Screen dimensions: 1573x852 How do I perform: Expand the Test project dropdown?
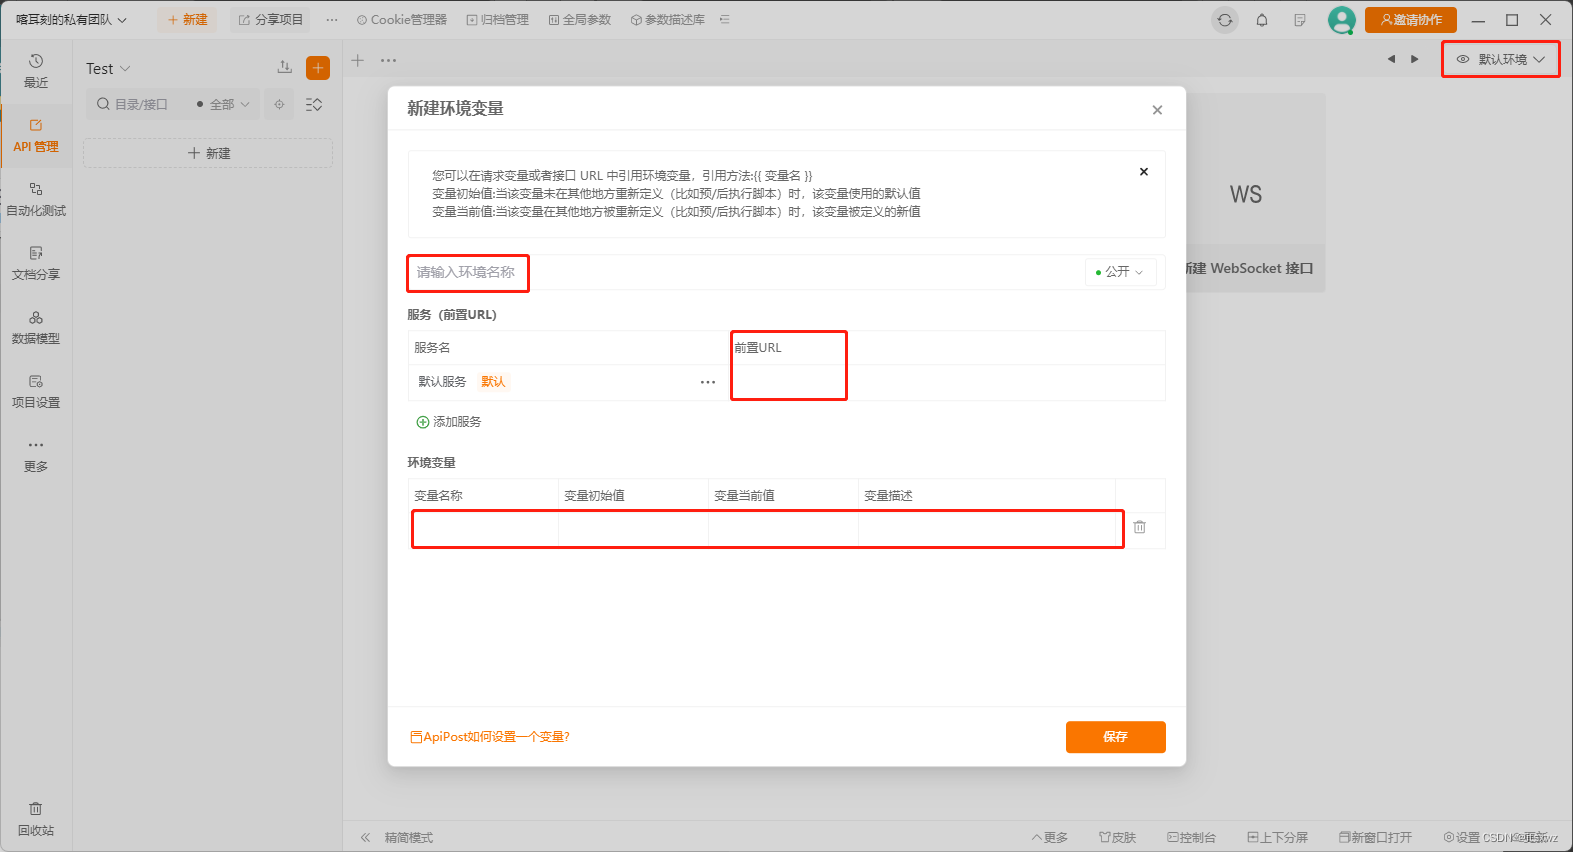pyautogui.click(x=108, y=69)
